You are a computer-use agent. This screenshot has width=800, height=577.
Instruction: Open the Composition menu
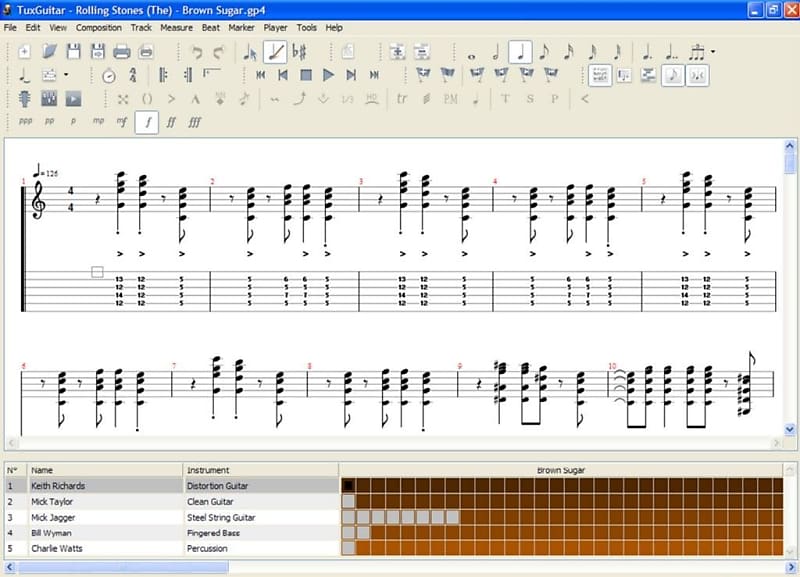(x=98, y=28)
